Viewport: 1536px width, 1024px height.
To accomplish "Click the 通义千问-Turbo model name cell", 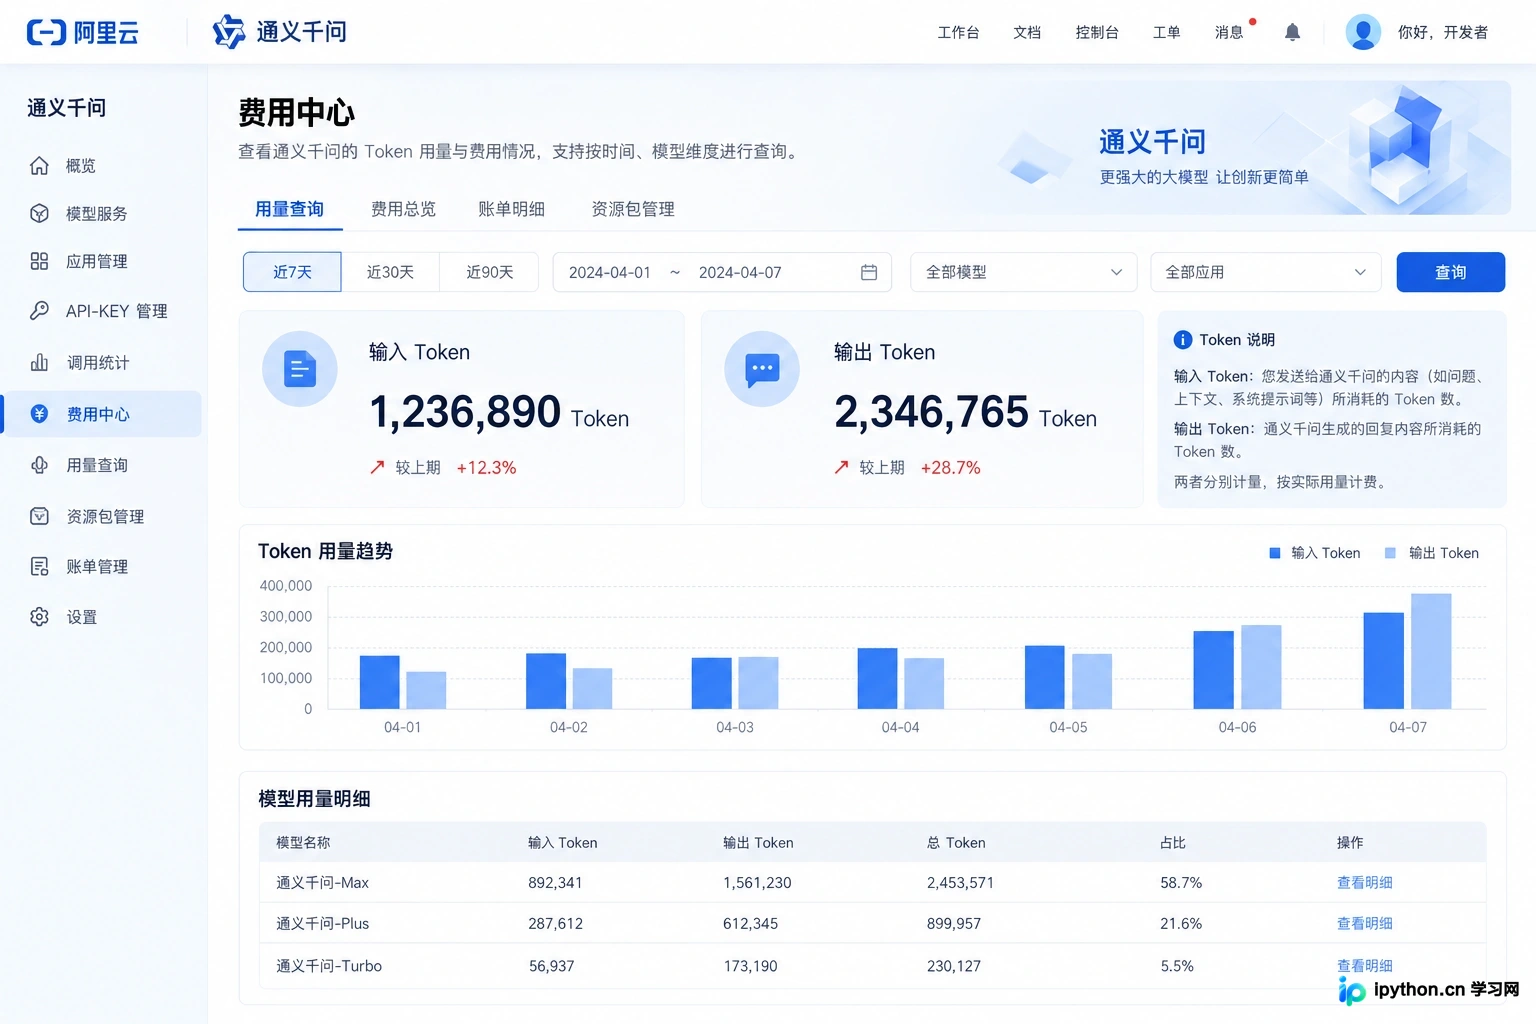I will (x=329, y=965).
